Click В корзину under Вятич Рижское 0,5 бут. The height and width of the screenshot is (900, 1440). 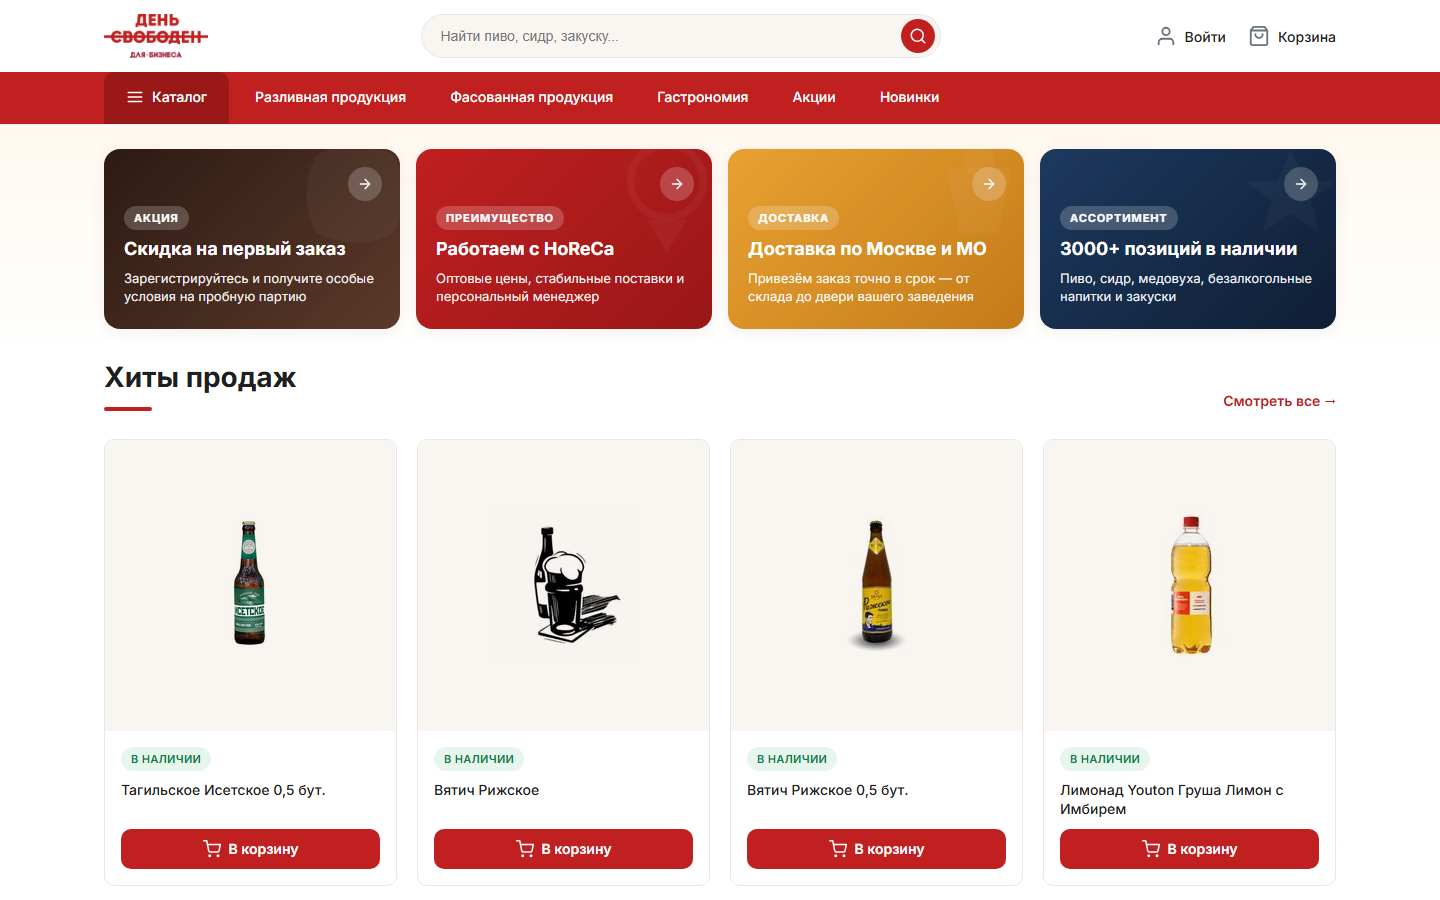point(876,849)
